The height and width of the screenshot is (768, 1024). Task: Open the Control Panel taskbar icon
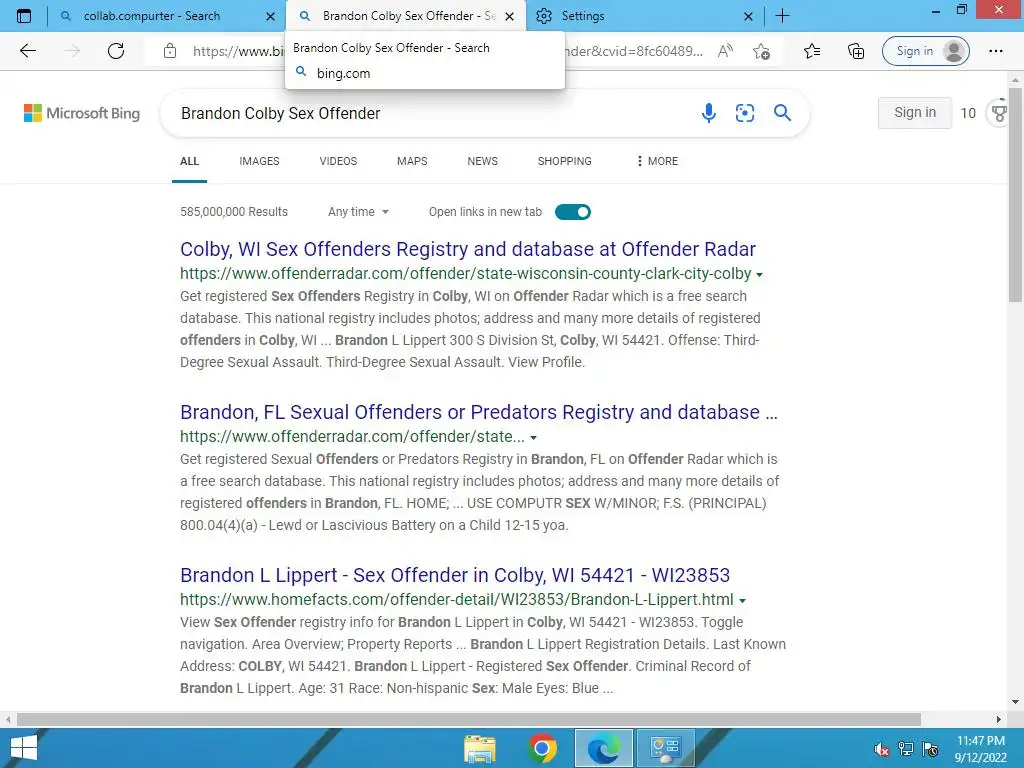tap(665, 748)
